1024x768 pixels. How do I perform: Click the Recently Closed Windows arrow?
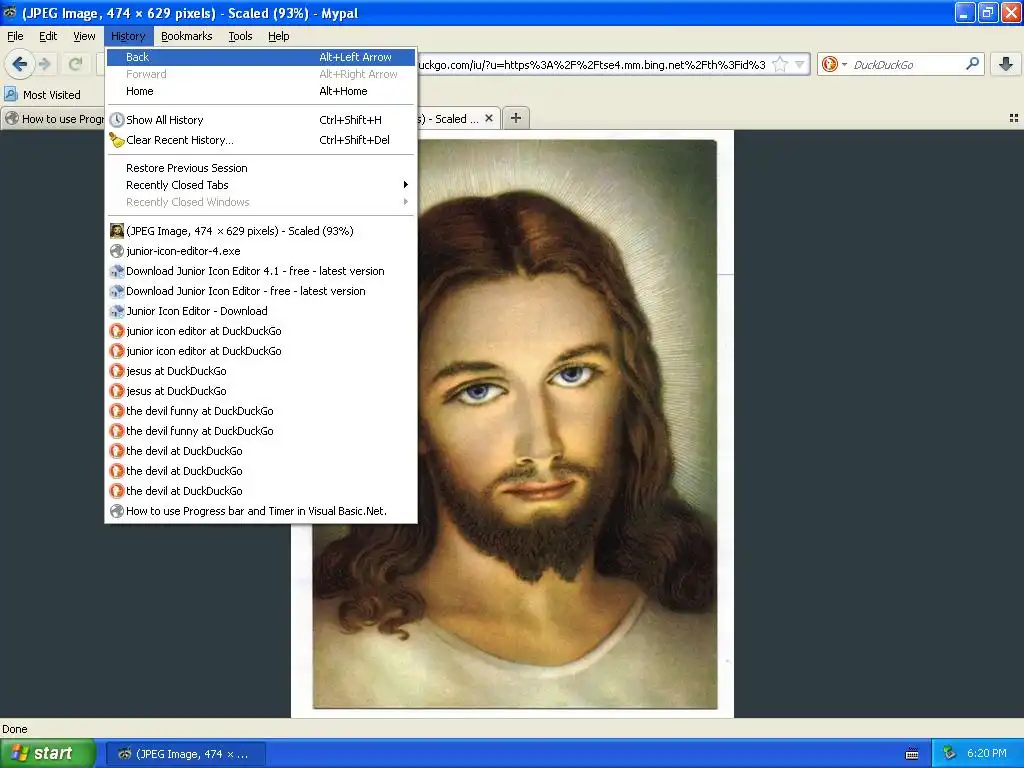[x=405, y=202]
